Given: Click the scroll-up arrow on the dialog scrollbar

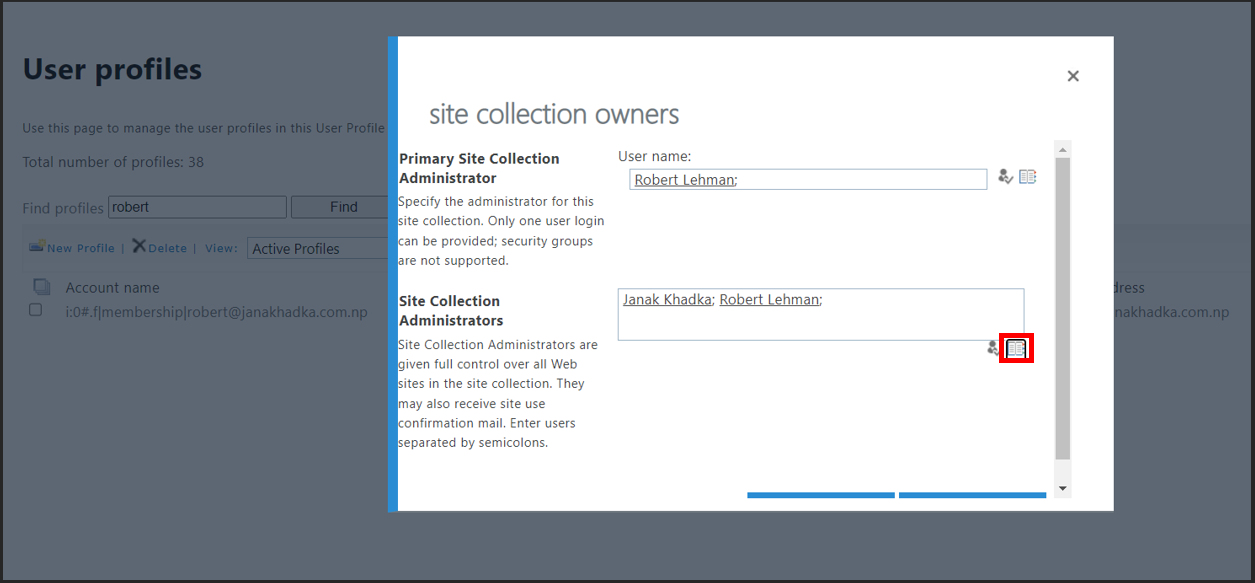Looking at the screenshot, I should tap(1062, 147).
